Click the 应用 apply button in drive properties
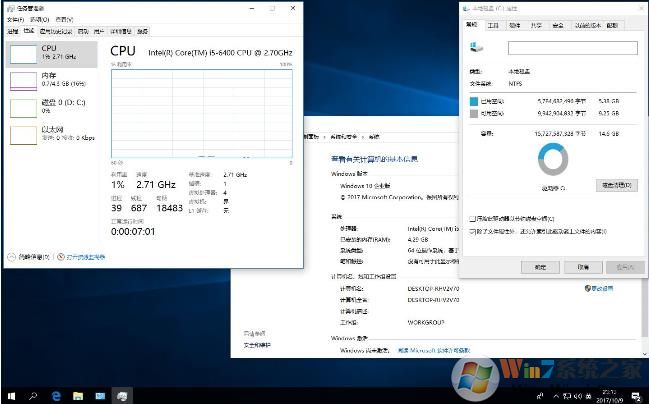 625,267
